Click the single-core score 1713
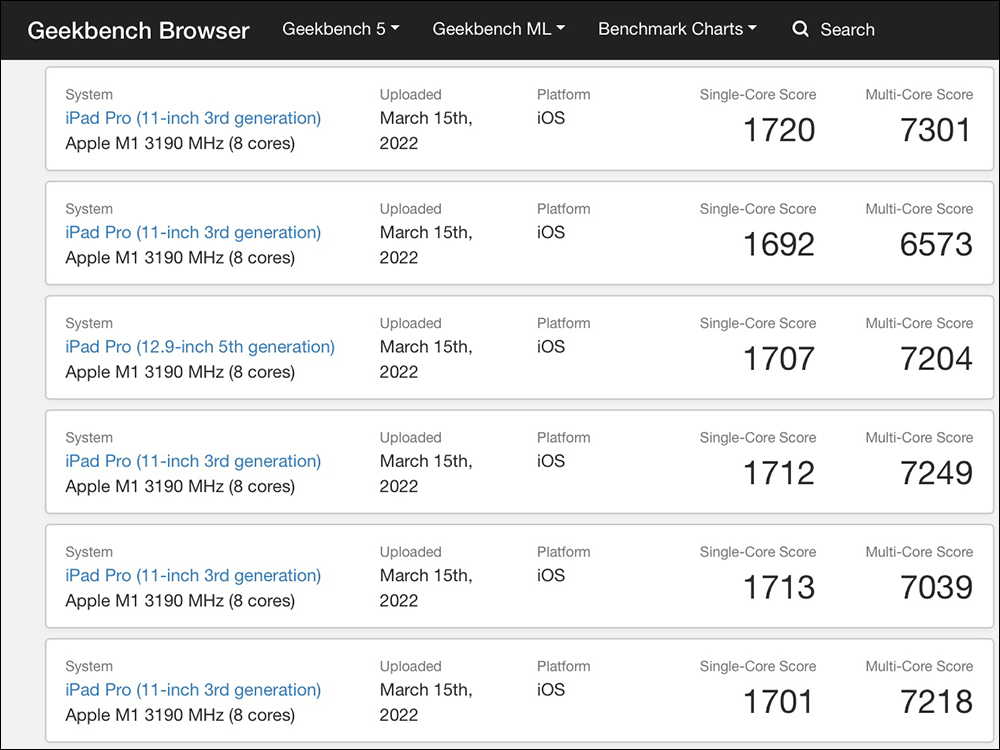This screenshot has width=1000, height=750. pos(779,587)
